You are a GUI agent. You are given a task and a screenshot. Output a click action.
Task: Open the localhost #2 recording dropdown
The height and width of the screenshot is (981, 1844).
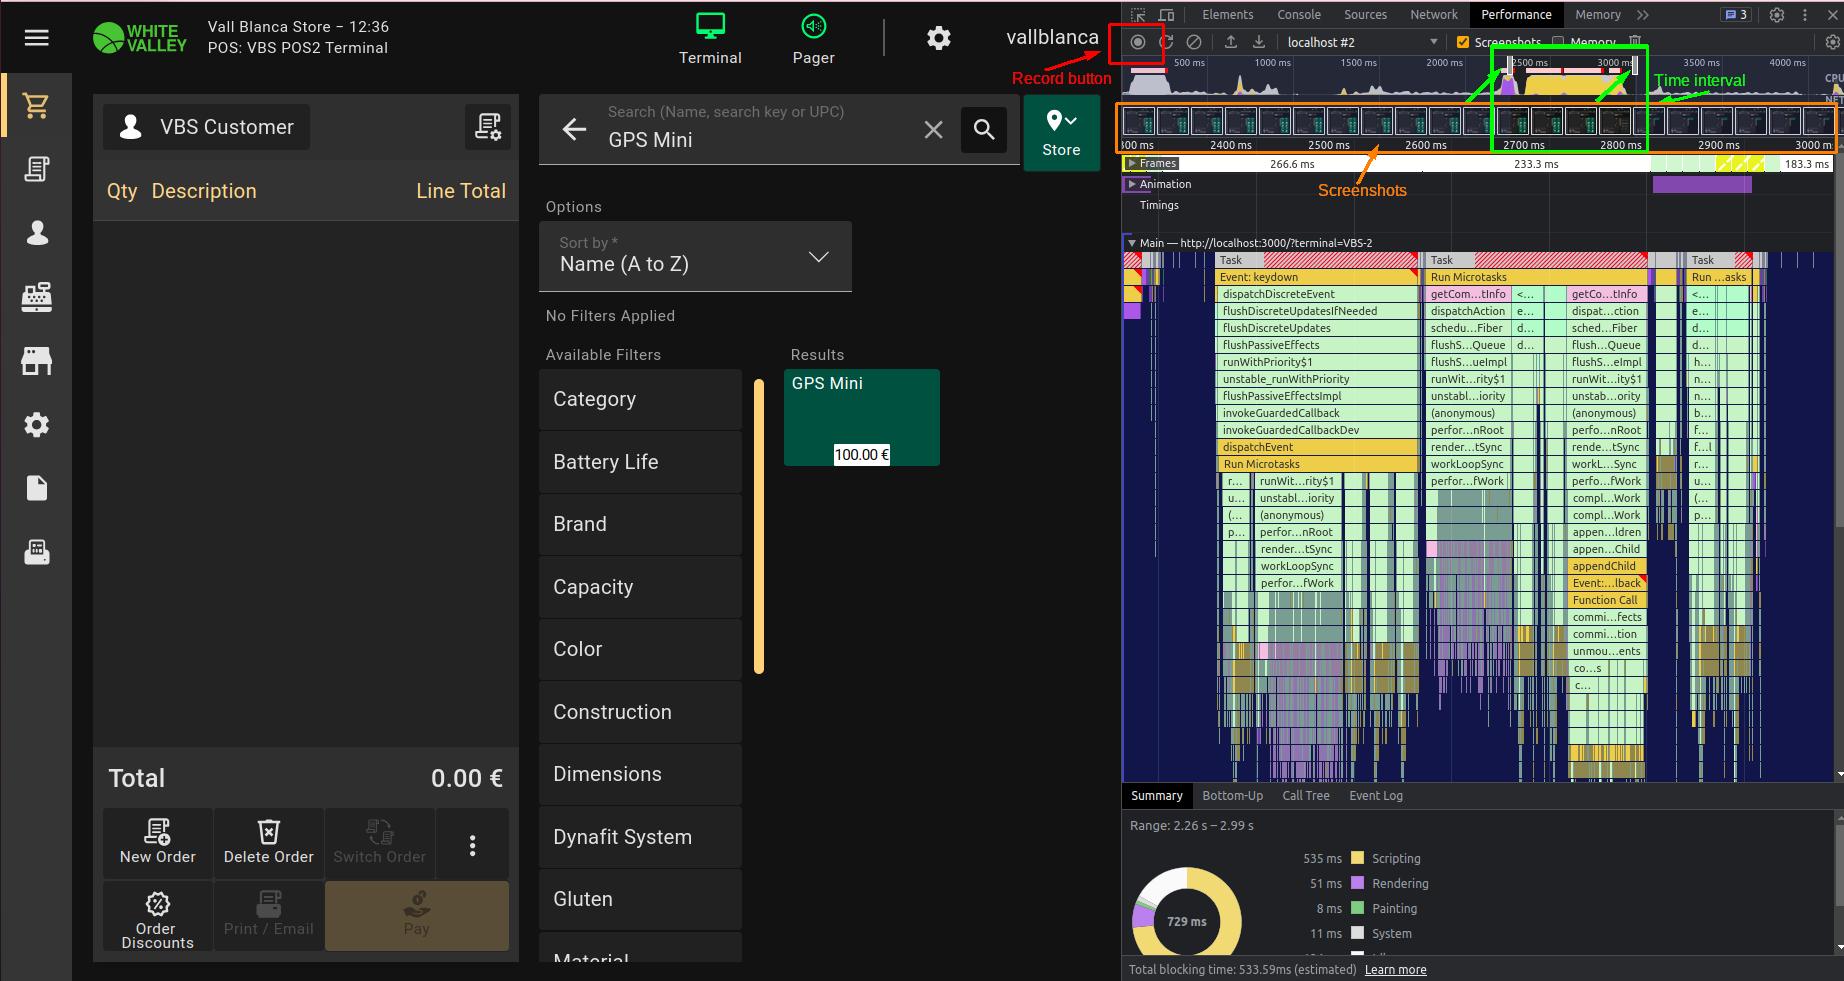click(1362, 42)
